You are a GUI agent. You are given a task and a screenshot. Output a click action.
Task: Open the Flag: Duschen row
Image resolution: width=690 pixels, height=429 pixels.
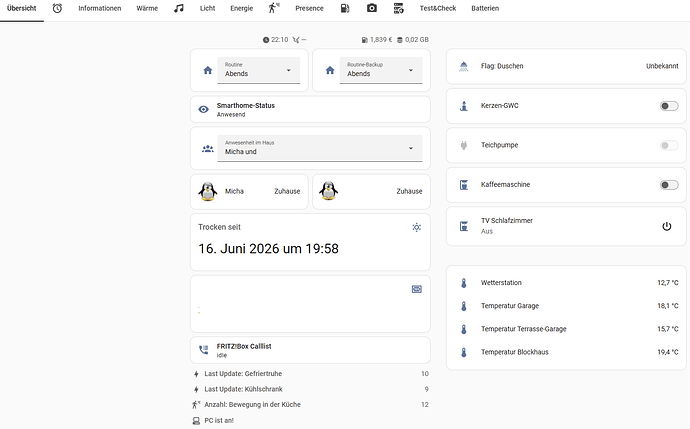[x=566, y=66]
